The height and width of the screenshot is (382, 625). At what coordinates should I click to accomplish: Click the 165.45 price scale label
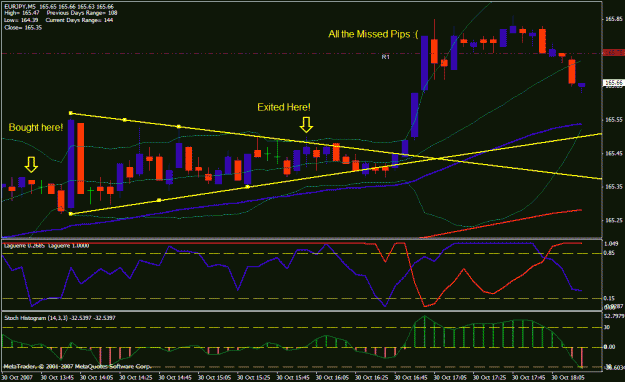(x=613, y=153)
